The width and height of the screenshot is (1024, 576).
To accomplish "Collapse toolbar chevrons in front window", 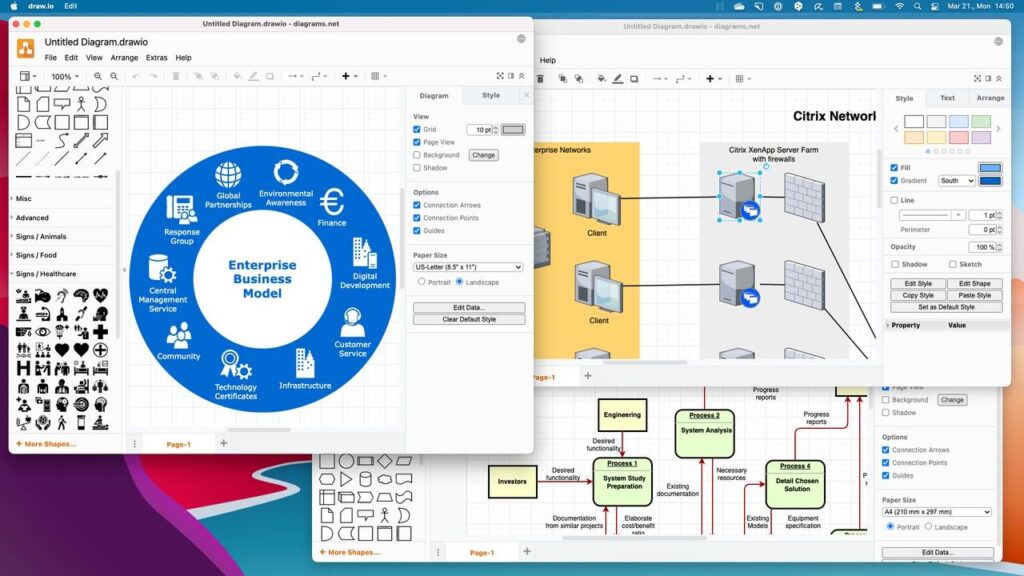I will (x=522, y=76).
